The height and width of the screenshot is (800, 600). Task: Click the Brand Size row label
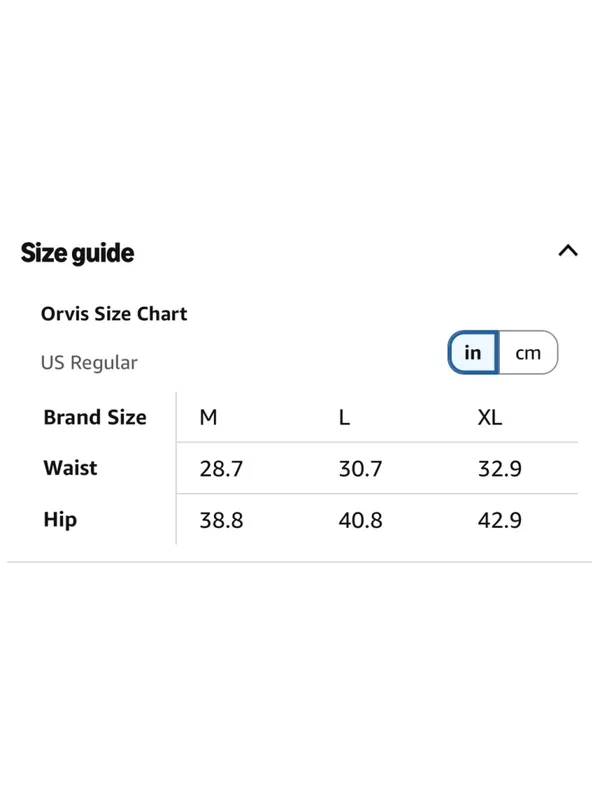click(x=95, y=417)
